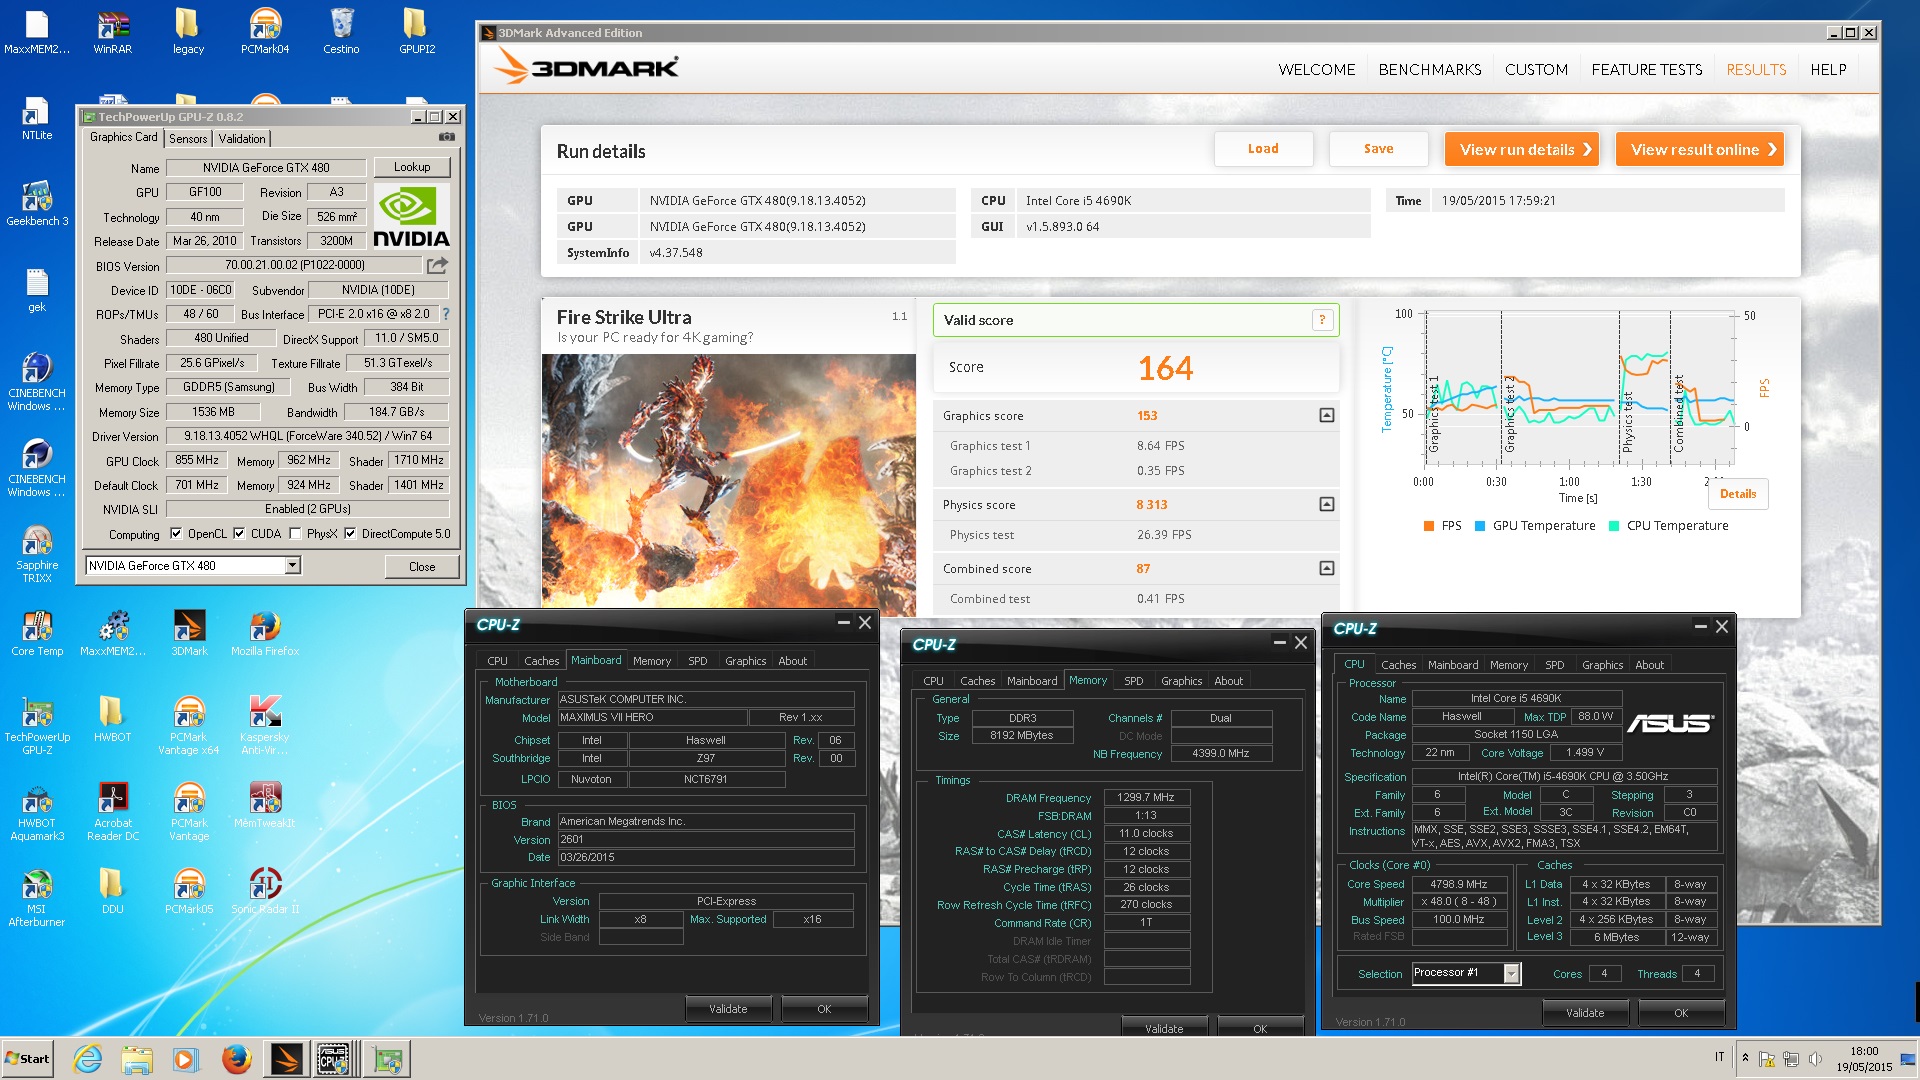Toggle PhysX checkbox in GPU-Z
Image resolution: width=1920 pixels, height=1080 pixels.
coord(295,534)
